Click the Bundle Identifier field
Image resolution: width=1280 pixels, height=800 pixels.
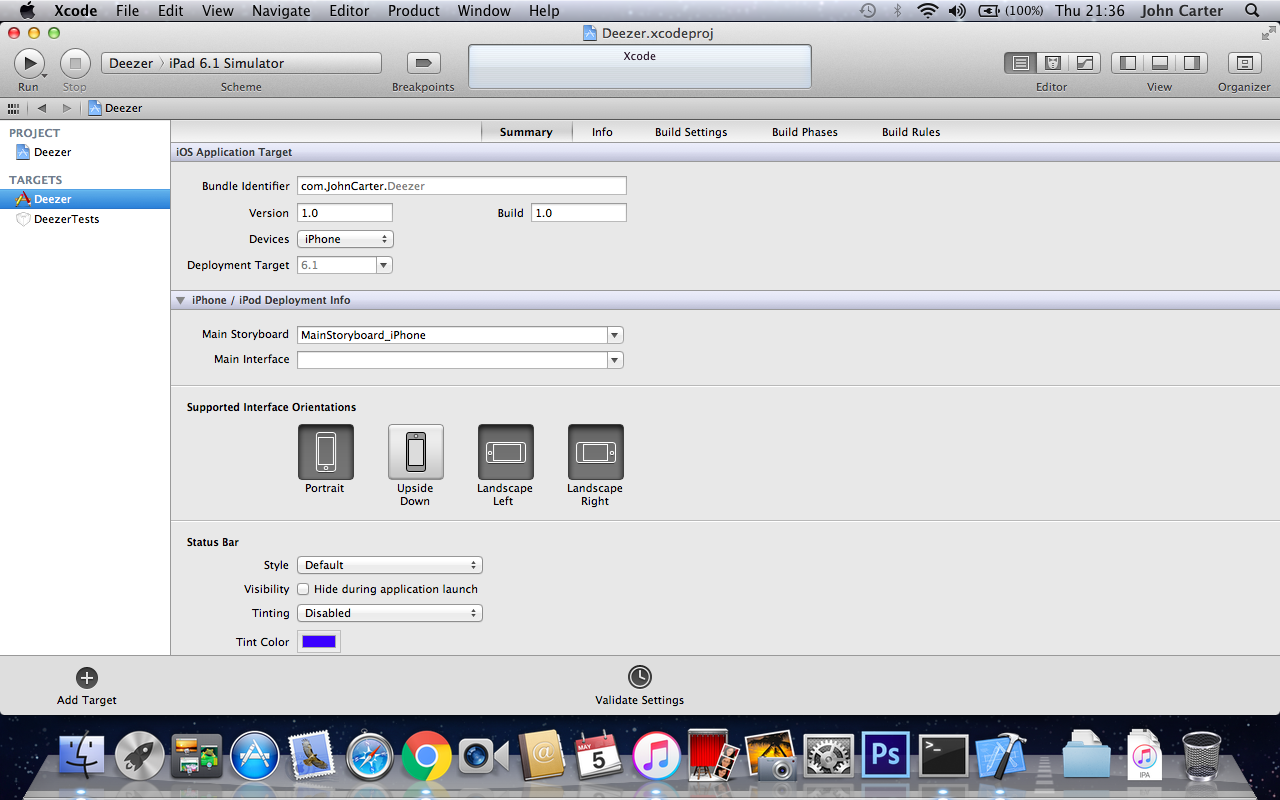pyautogui.click(x=462, y=186)
